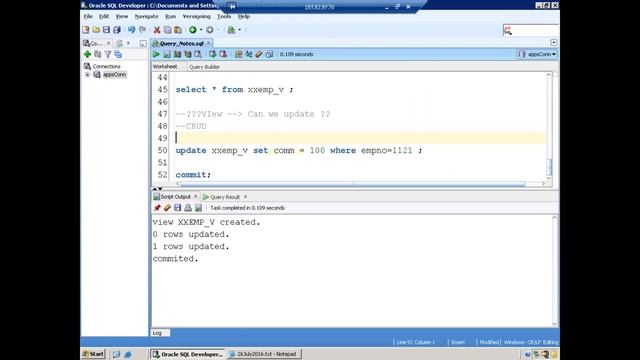Open the Run menu

coord(170,16)
